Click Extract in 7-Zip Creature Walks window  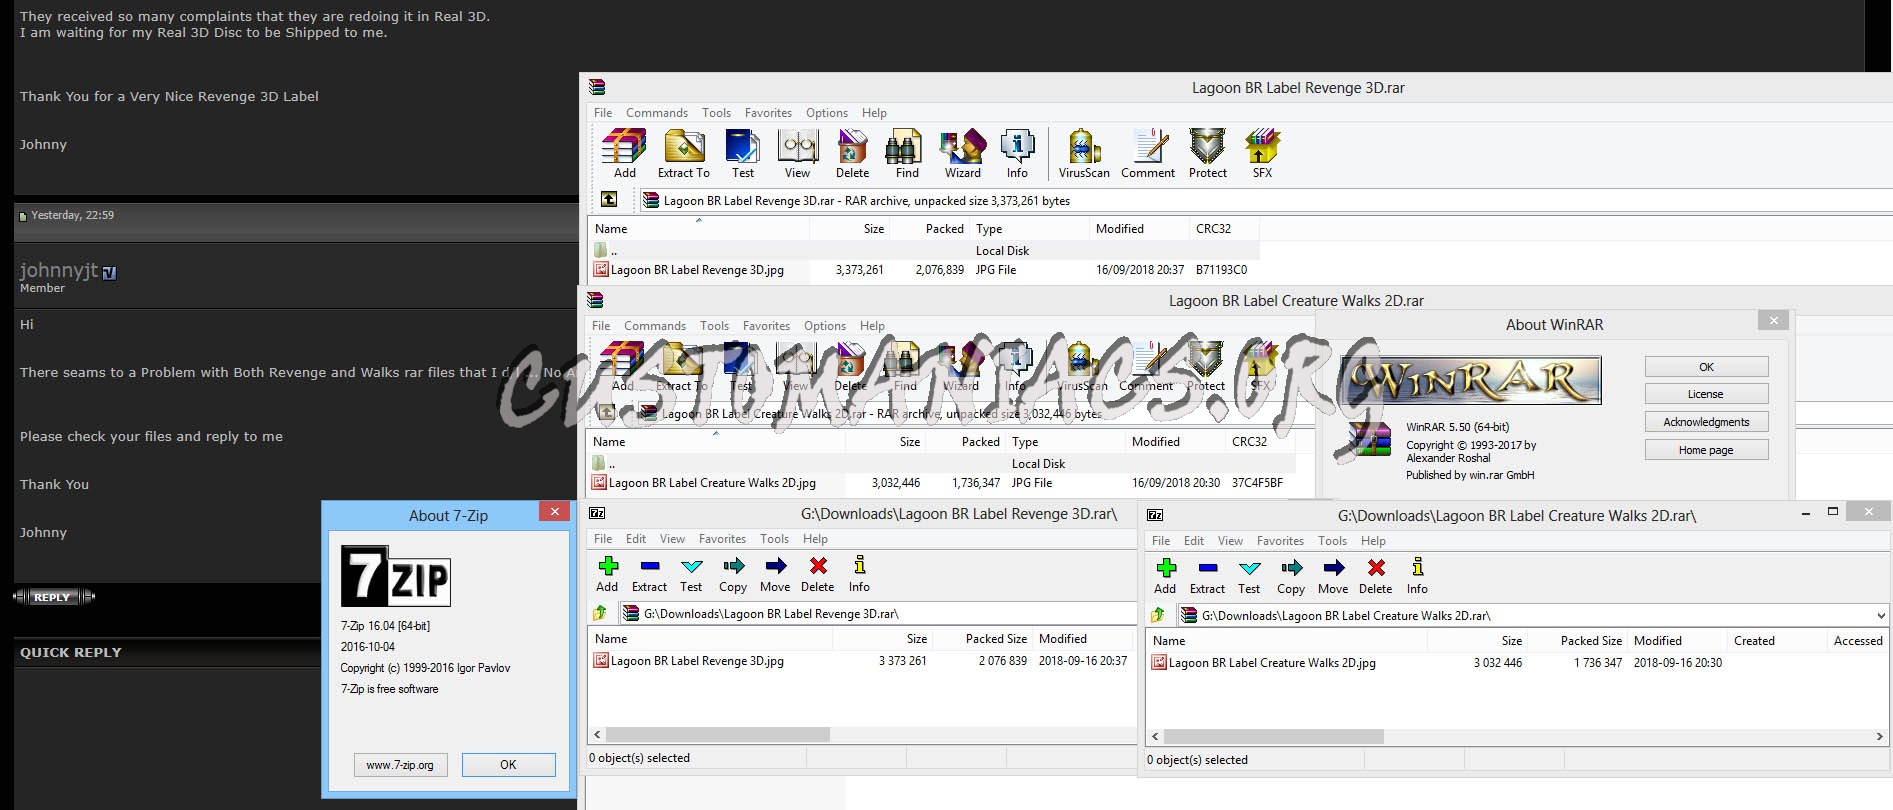[1207, 576]
